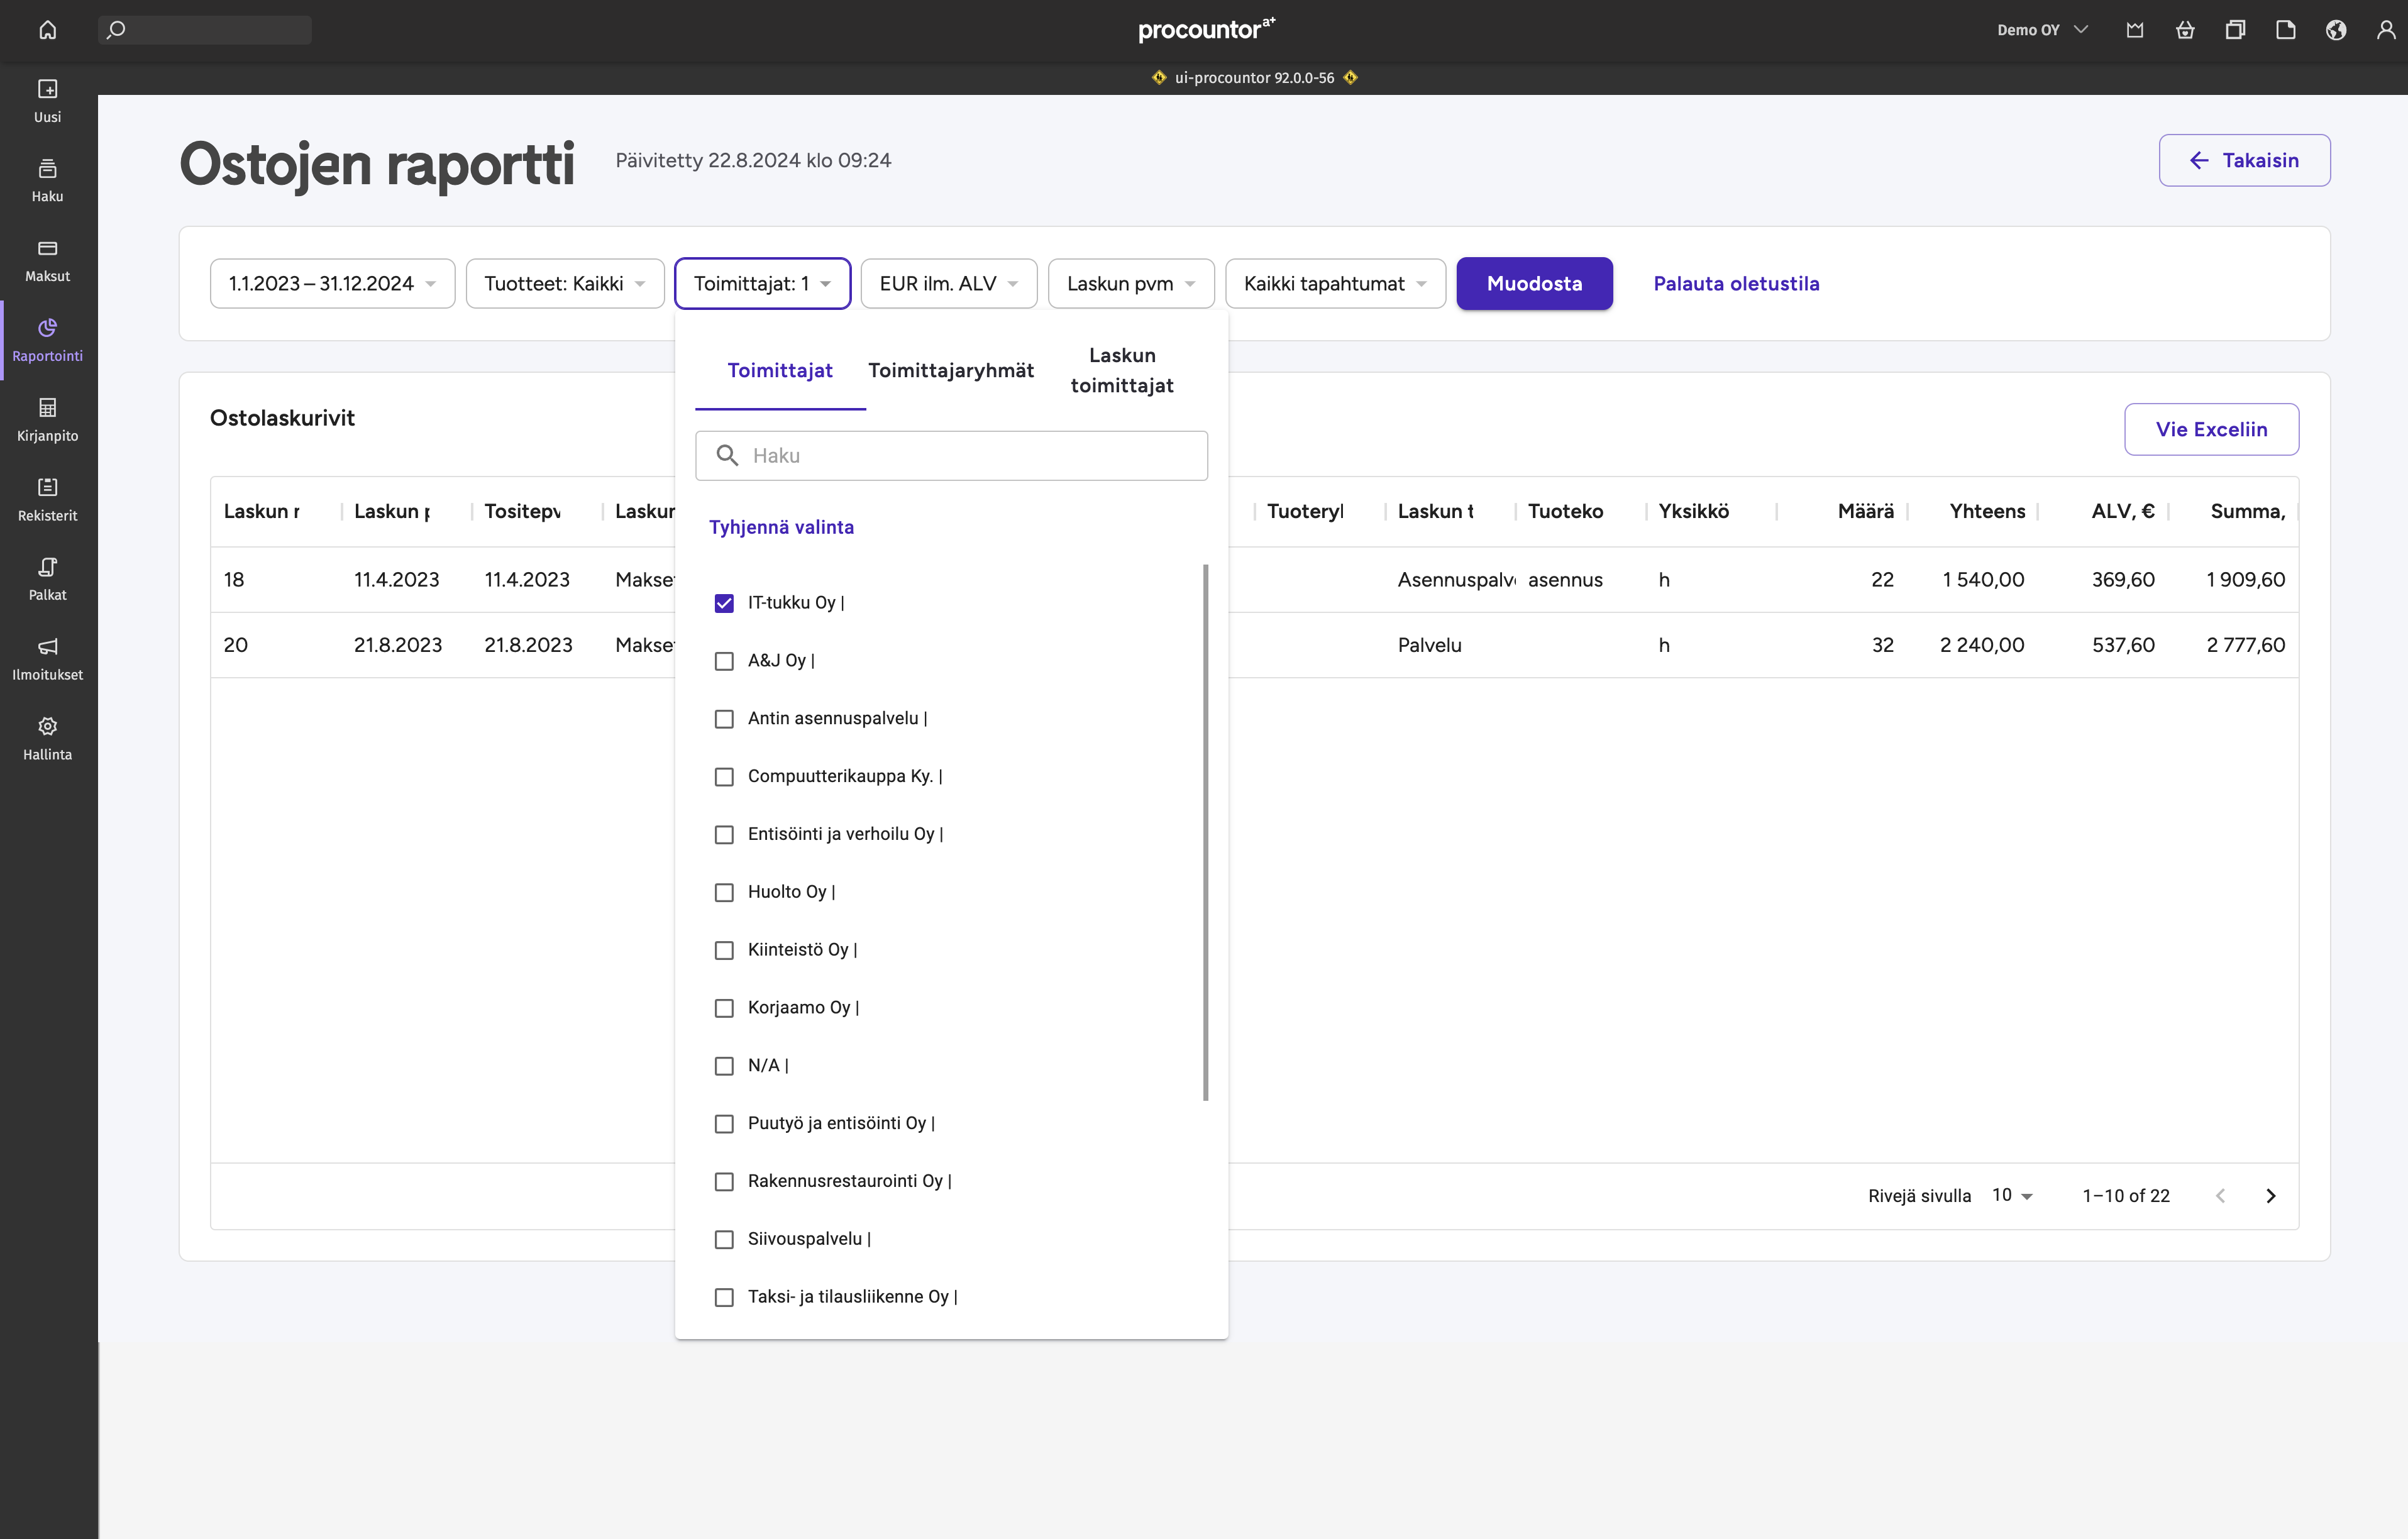The image size is (2408, 1539).
Task: Click the supplier list scrollbar
Action: pyautogui.click(x=1205, y=832)
